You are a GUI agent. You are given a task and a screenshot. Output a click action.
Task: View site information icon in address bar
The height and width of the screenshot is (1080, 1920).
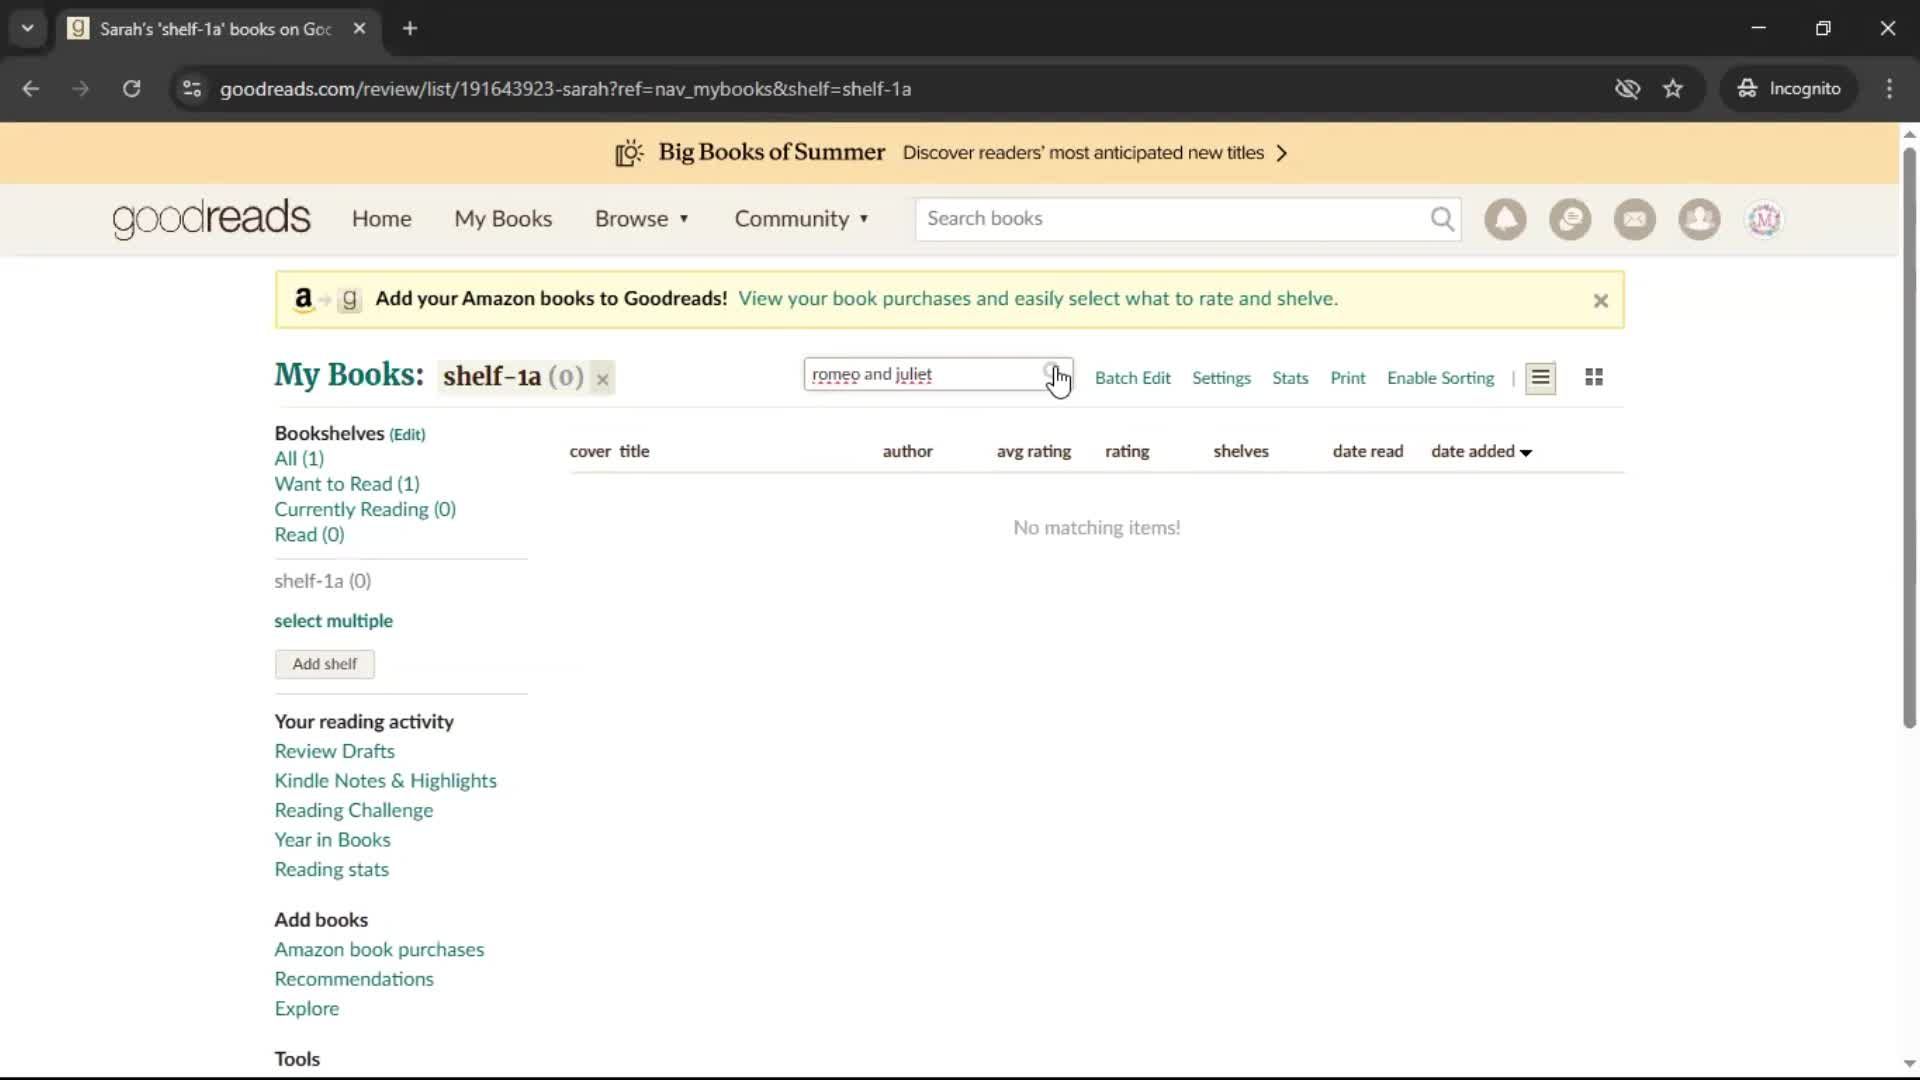192,89
